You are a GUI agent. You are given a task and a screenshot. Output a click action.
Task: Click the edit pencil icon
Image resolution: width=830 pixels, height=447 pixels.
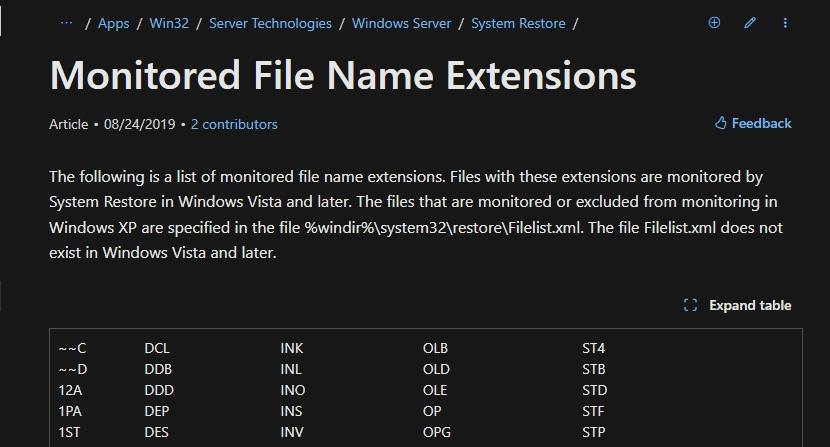pos(750,23)
